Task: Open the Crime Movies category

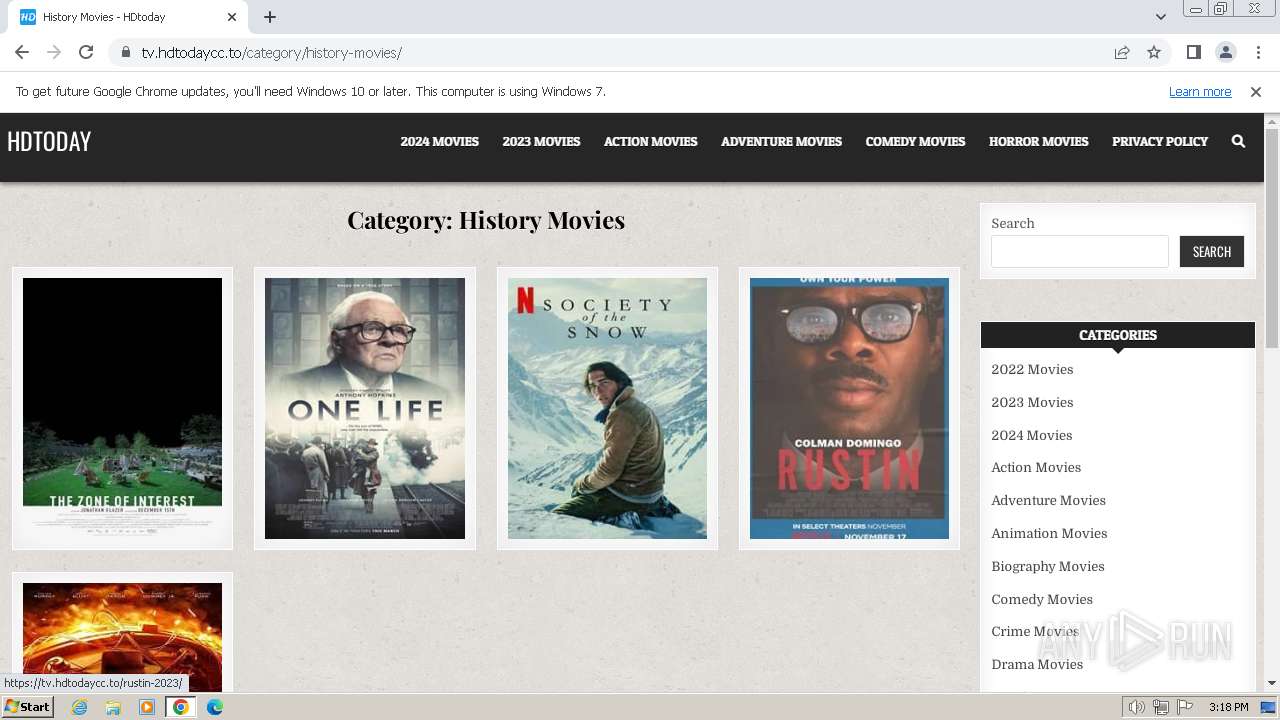Action: coord(1035,631)
